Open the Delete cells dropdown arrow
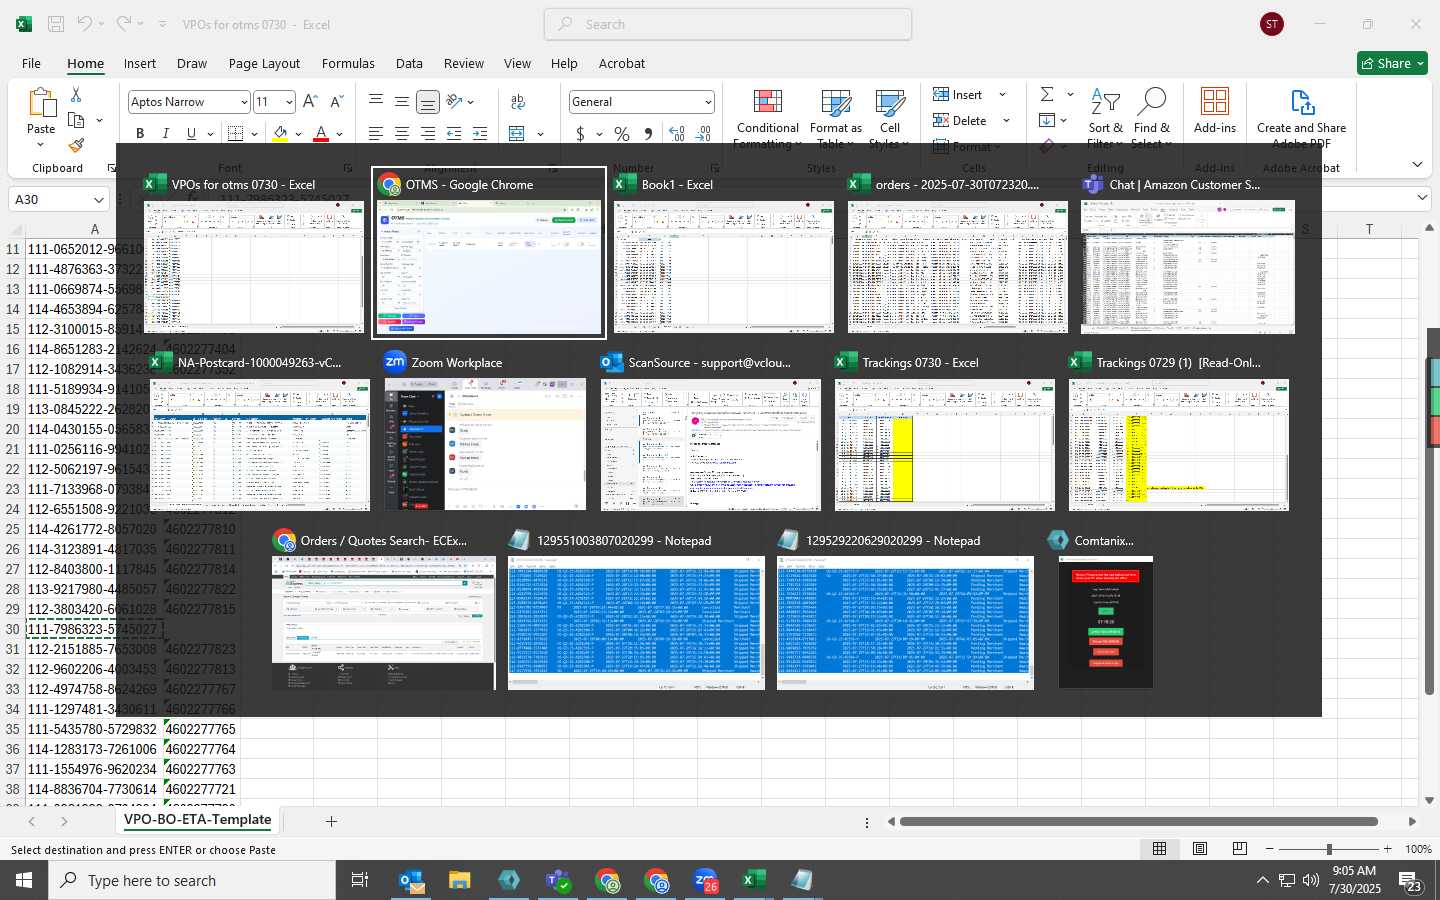Screen dimensions: 1440x900 pos(1006,121)
